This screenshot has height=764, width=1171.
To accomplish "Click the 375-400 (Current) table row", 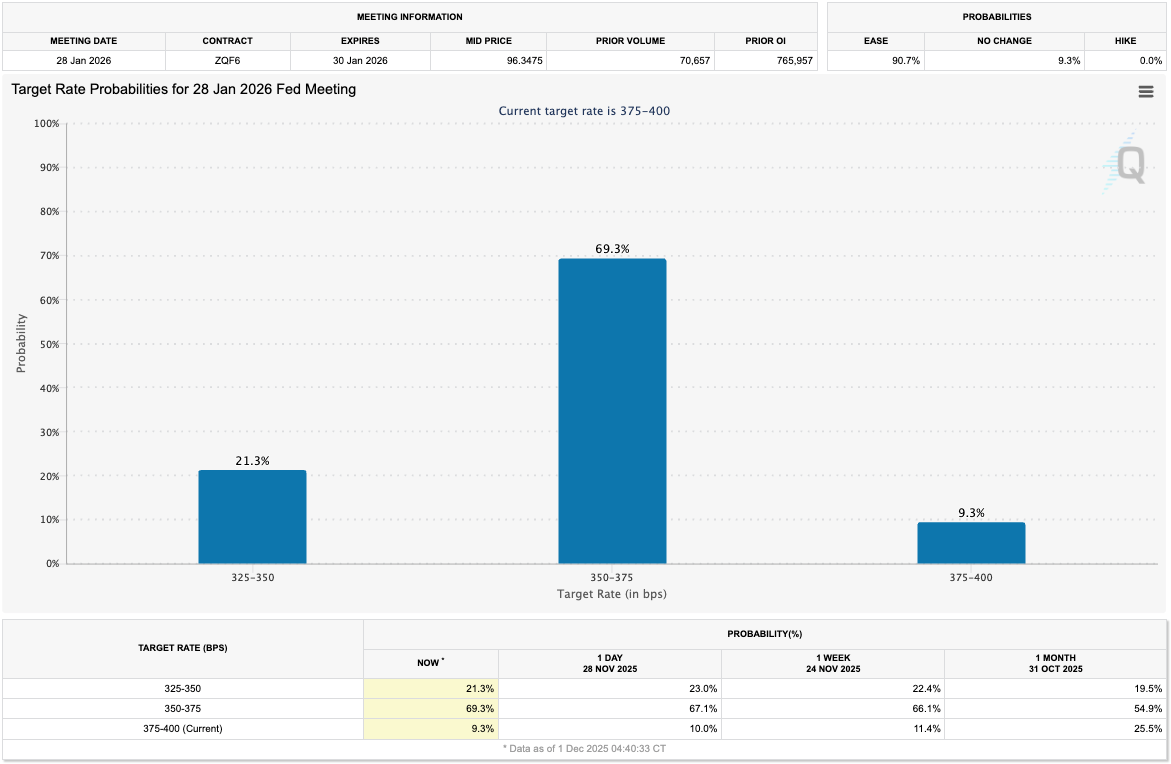I will point(183,728).
